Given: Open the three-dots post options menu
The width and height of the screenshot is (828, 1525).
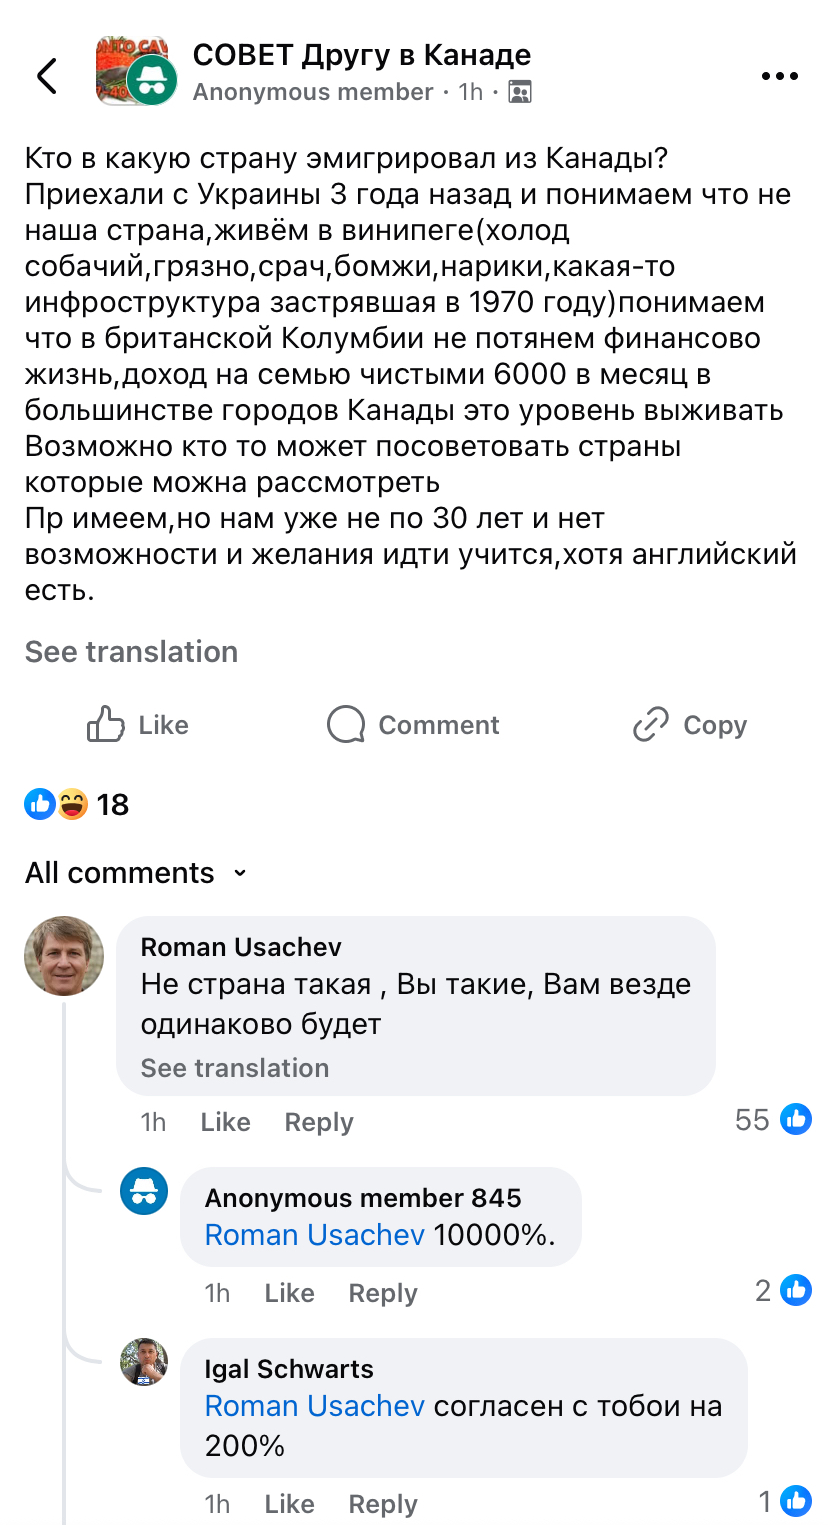Looking at the screenshot, I should [779, 76].
